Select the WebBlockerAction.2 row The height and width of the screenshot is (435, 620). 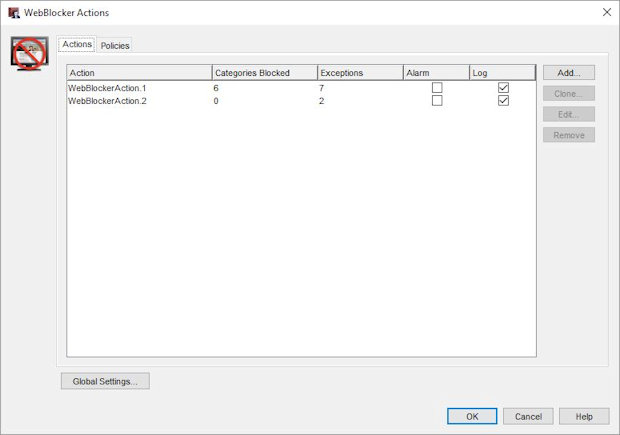click(301, 101)
